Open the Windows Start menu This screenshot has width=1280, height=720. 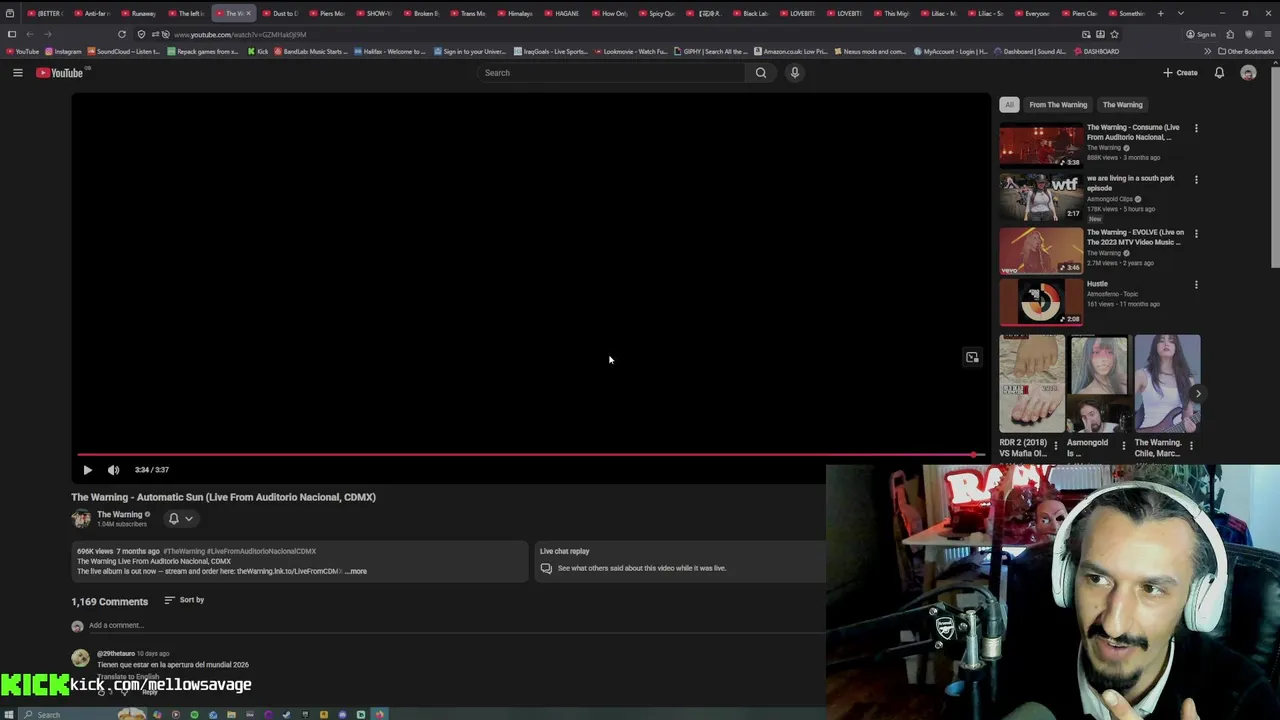[9, 714]
